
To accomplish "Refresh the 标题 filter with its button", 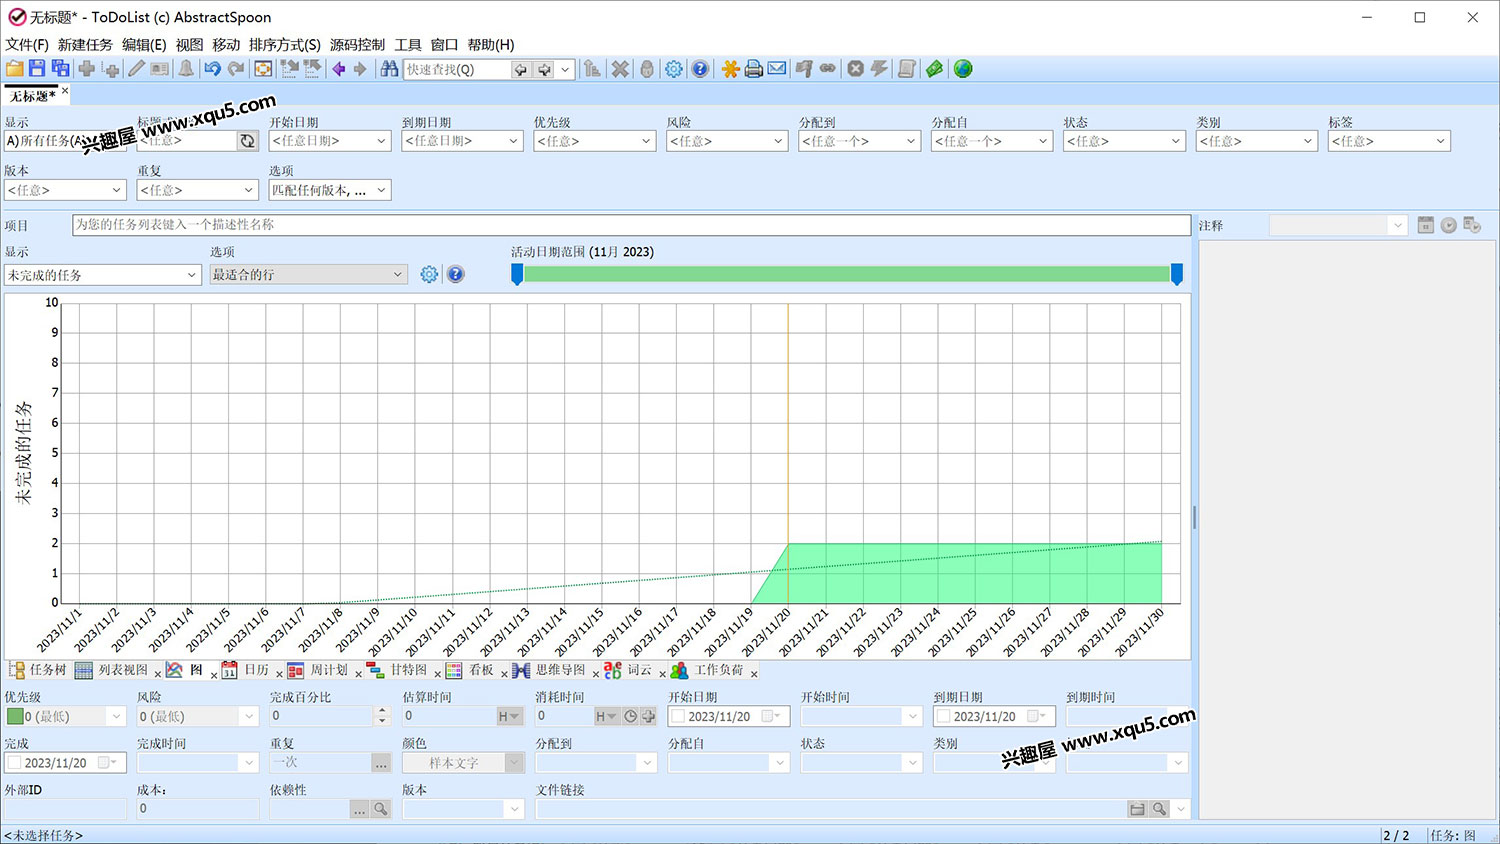I will point(248,141).
